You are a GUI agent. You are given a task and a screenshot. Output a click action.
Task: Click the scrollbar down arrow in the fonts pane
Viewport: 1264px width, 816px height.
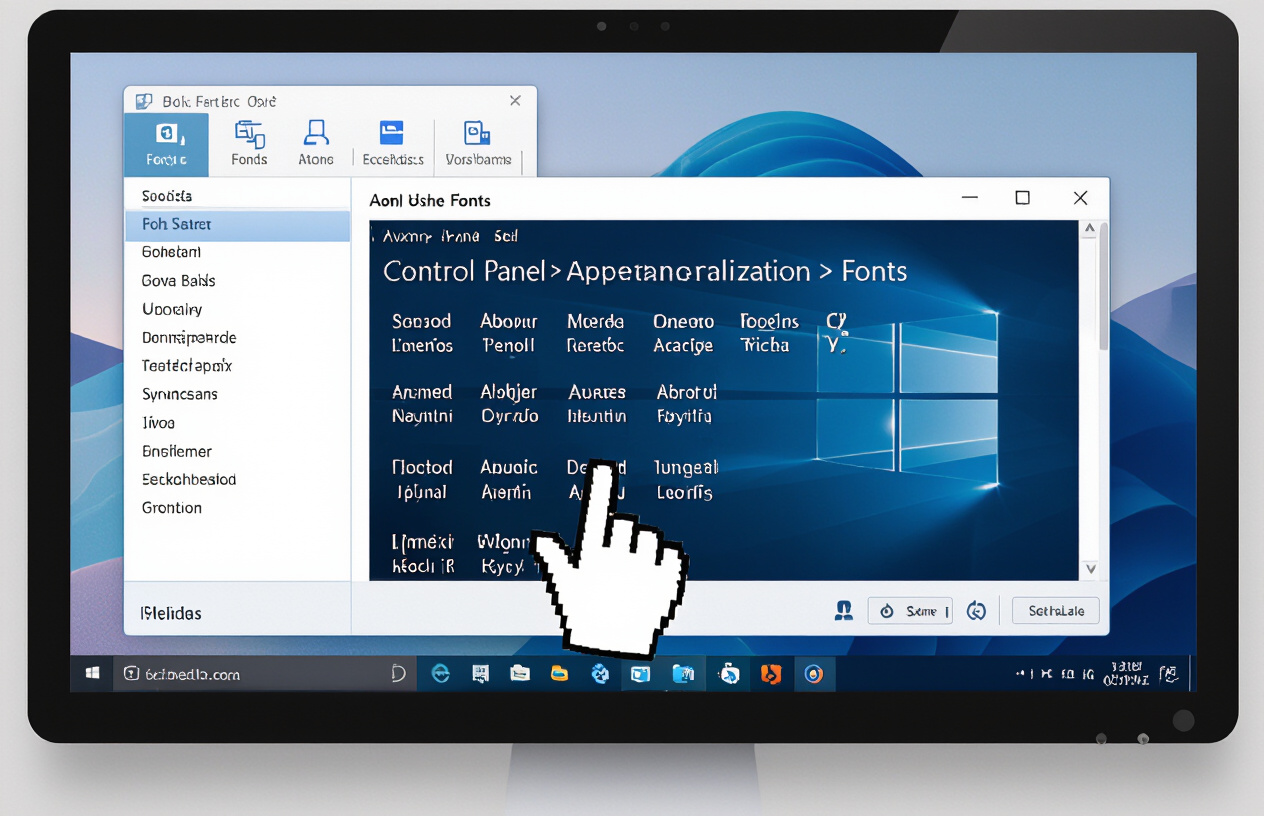point(1090,569)
